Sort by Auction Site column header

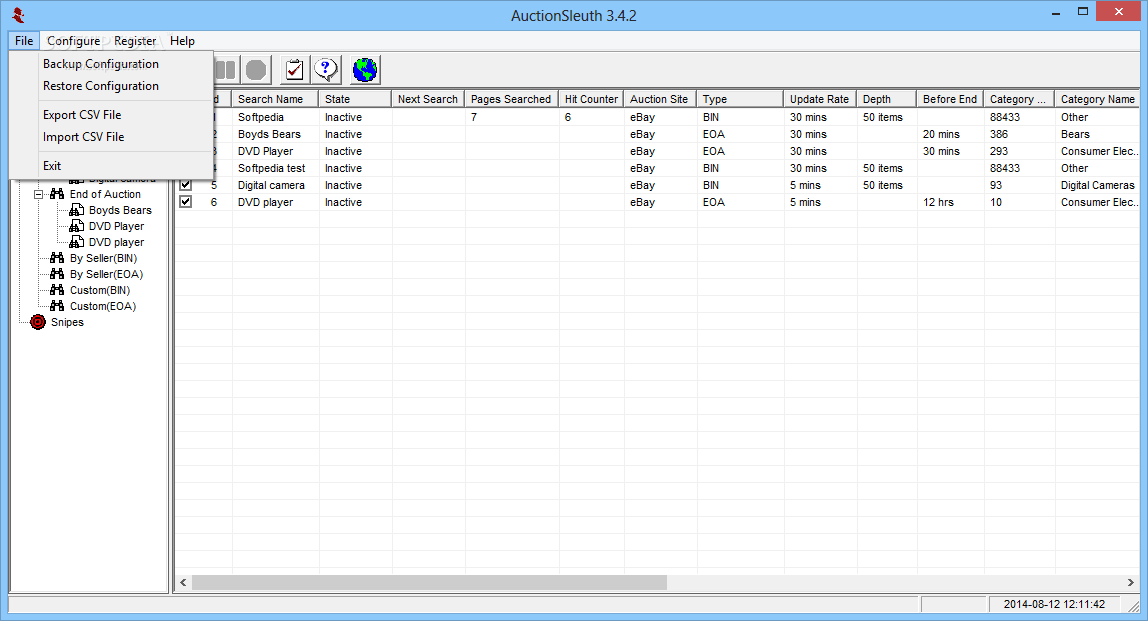tap(660, 99)
